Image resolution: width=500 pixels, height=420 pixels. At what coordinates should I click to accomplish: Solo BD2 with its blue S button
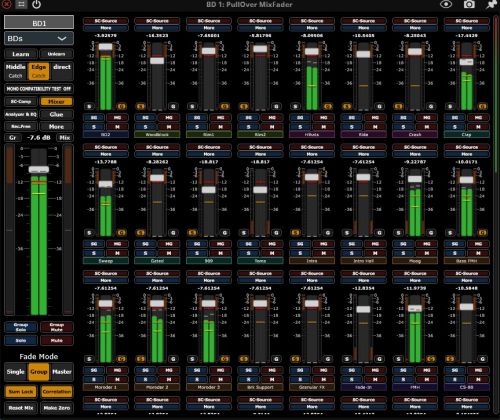[x=94, y=127]
